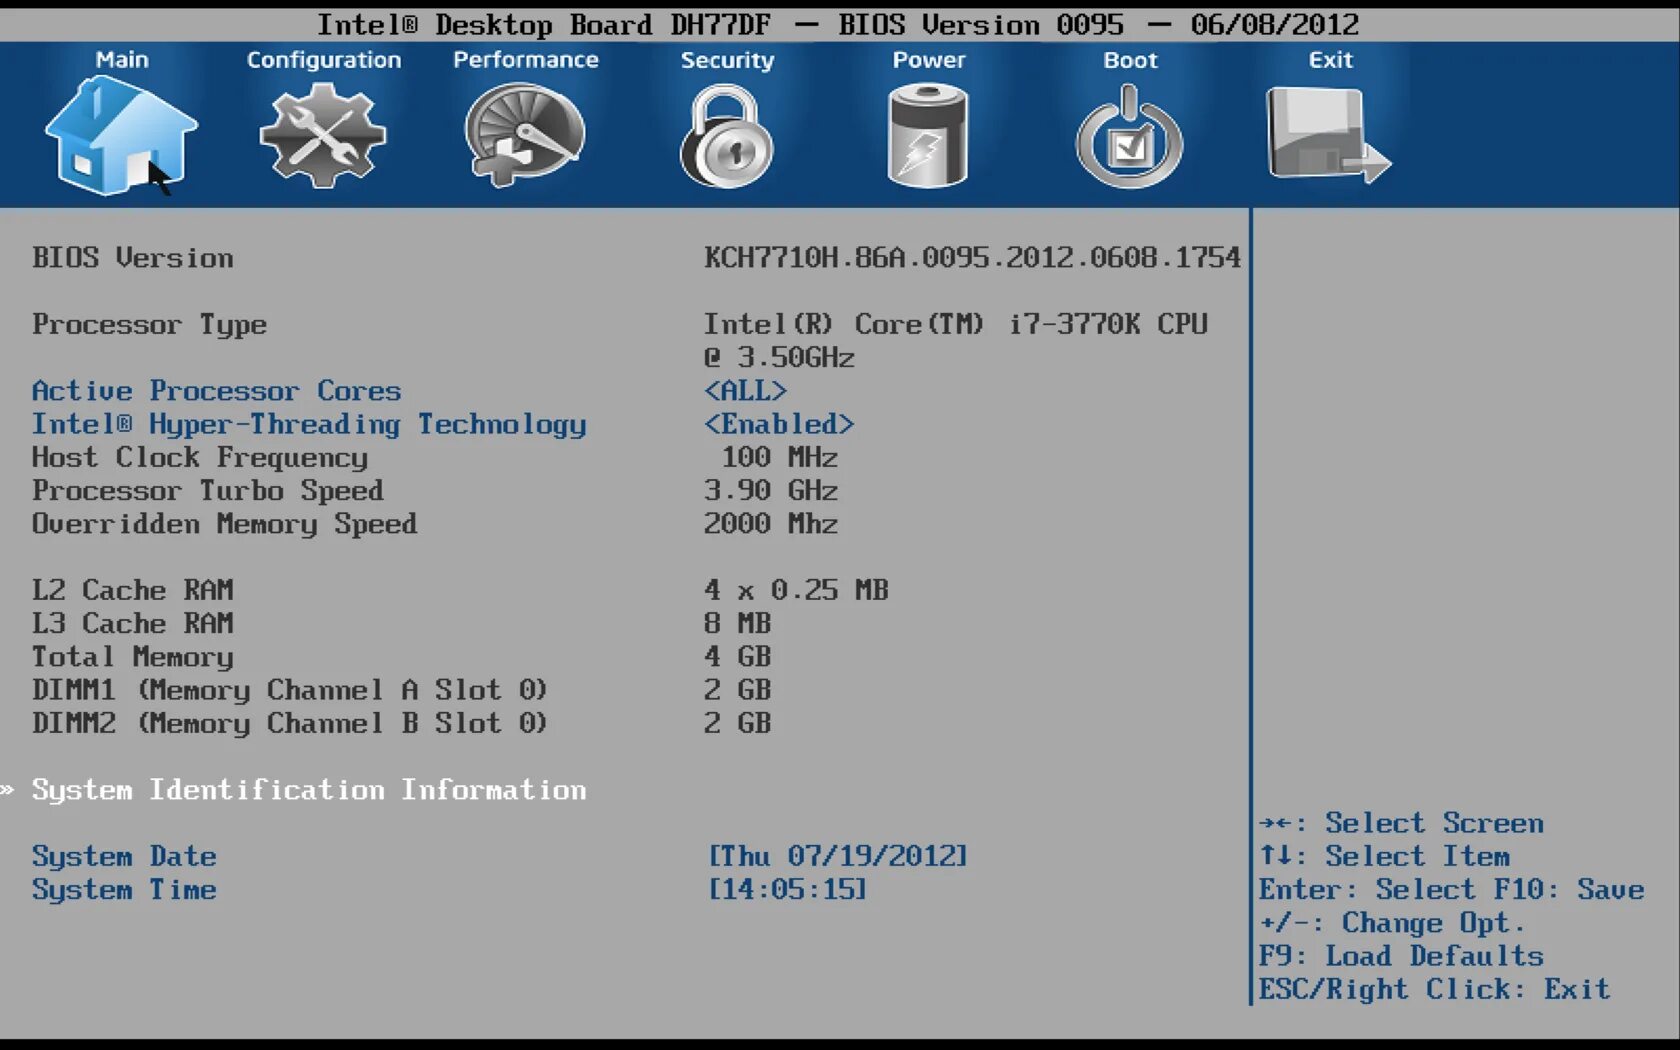The height and width of the screenshot is (1050, 1680).
Task: Switch to the Exit tab label
Action: coord(1331,60)
